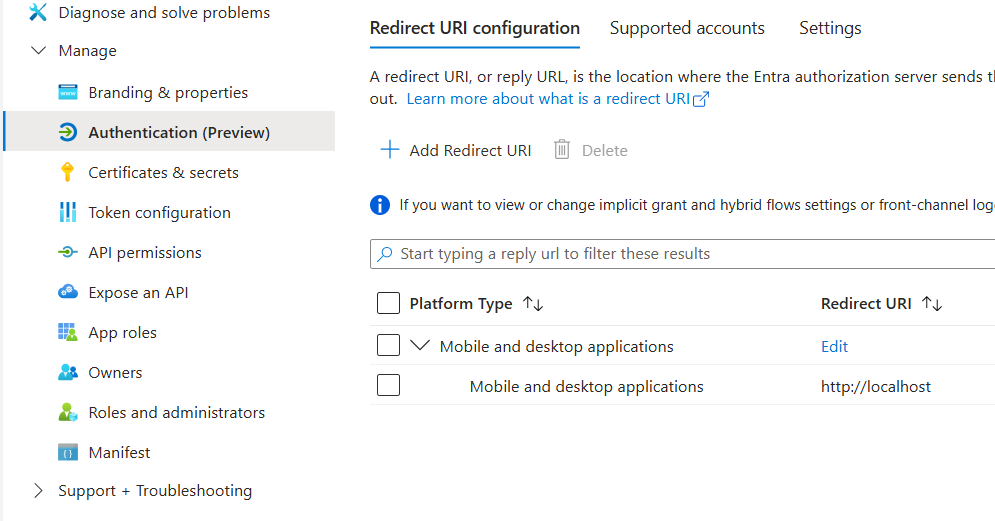Collapse the Manage section chevron
This screenshot has height=521, width=995.
pyautogui.click(x=39, y=50)
